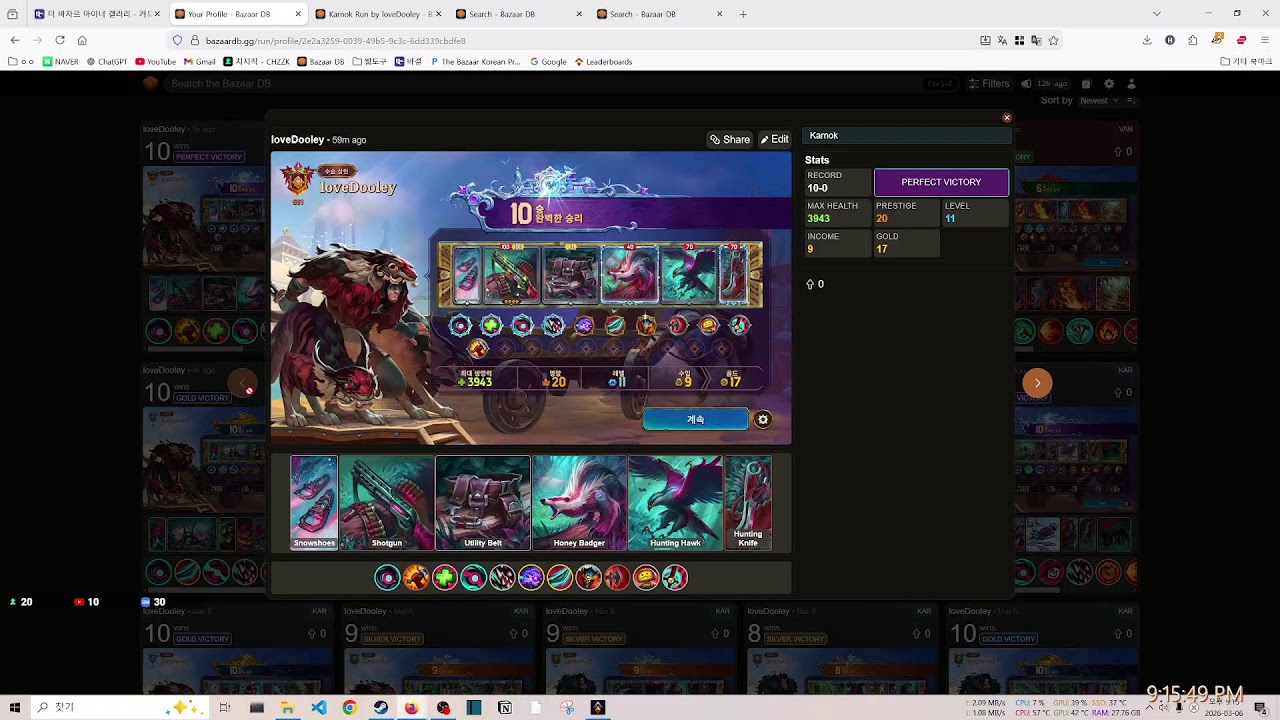Open the Gmail bookmark
Viewport: 1280px width, 720px height.
click(x=200, y=62)
